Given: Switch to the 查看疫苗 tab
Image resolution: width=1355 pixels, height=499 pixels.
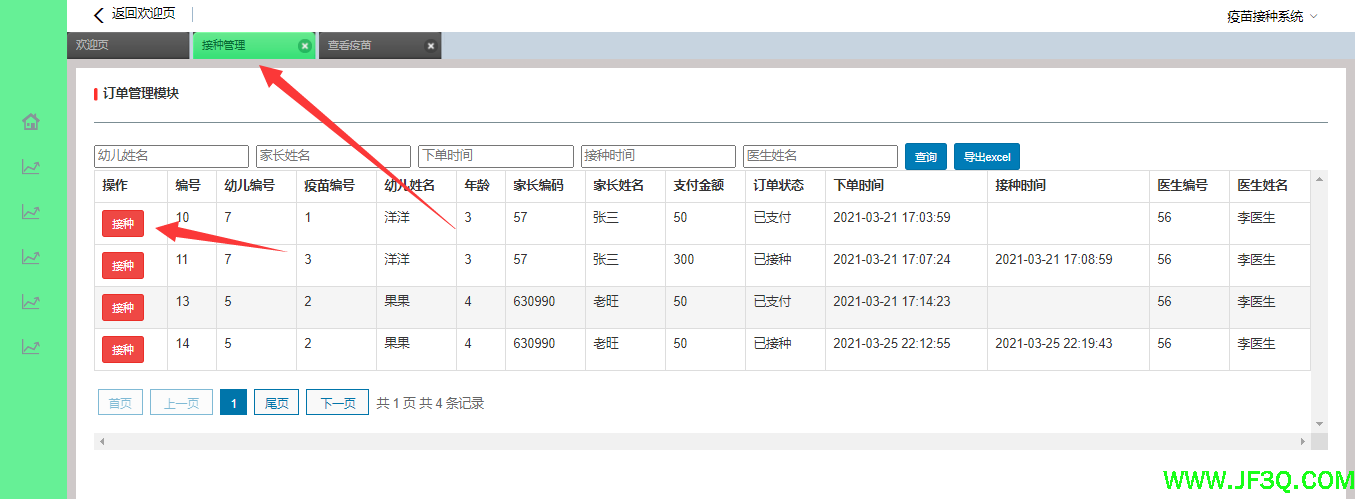Looking at the screenshot, I should (370, 46).
